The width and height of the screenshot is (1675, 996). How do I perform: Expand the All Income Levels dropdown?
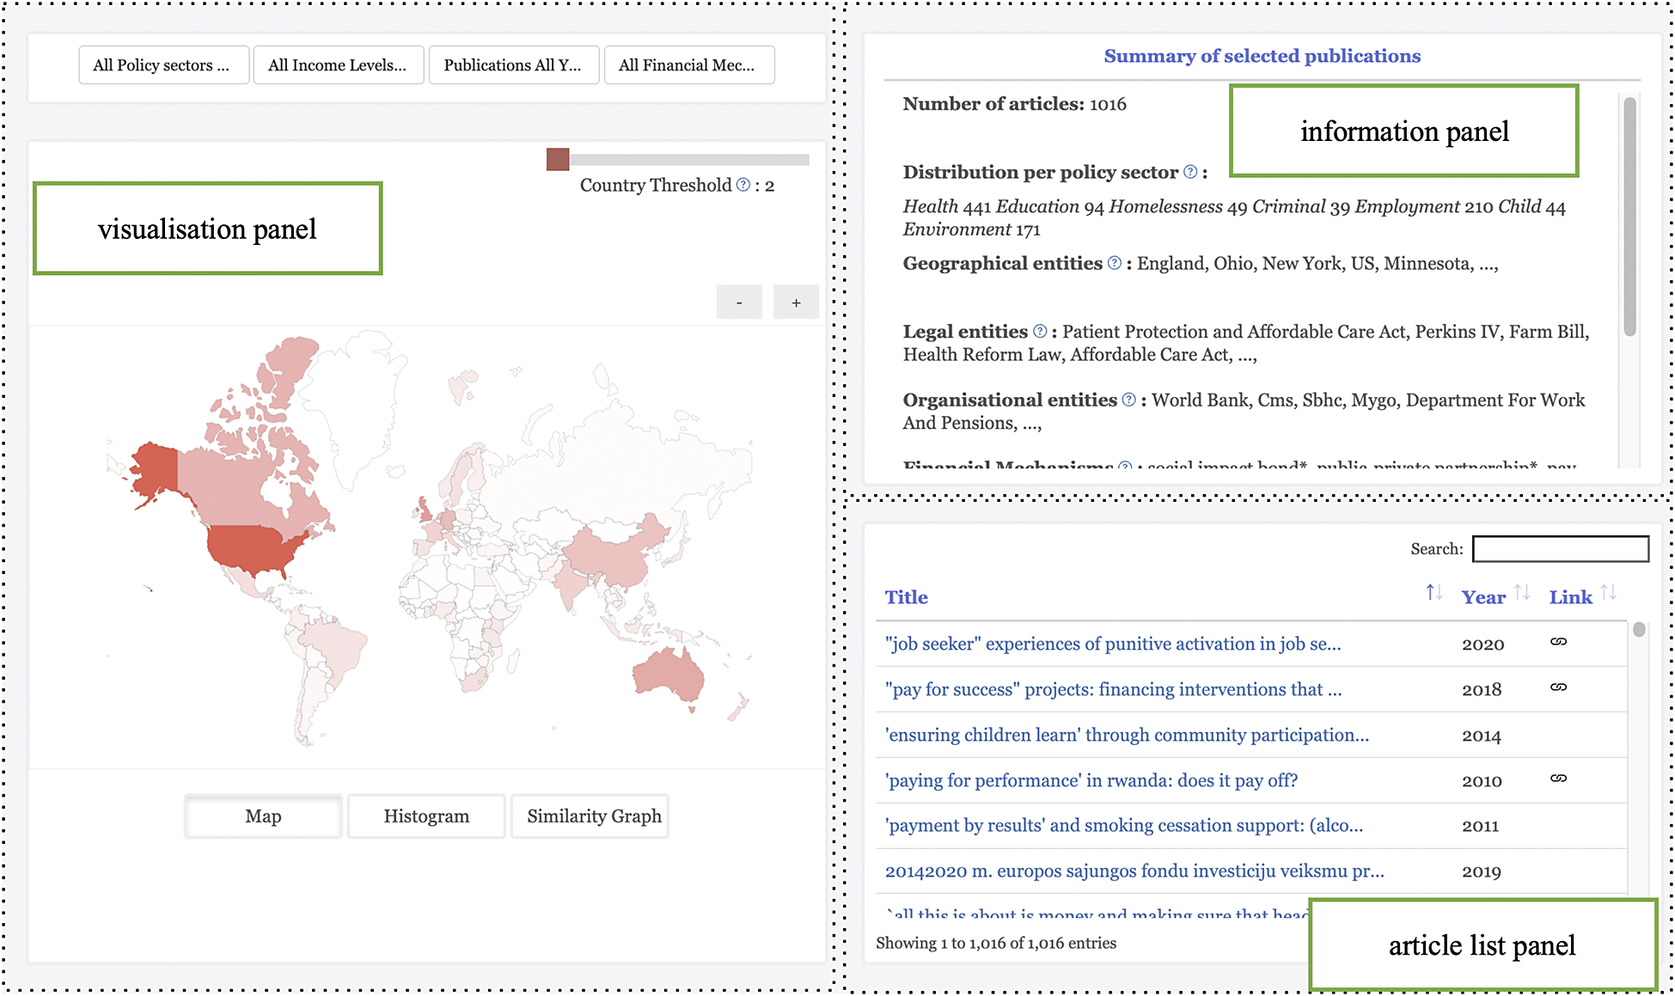(338, 65)
